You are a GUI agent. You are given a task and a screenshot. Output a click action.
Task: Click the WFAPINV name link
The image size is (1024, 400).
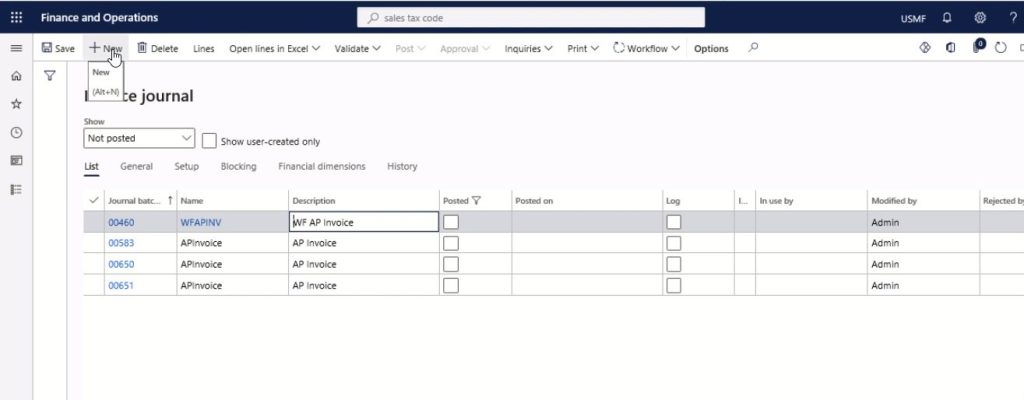click(201, 222)
